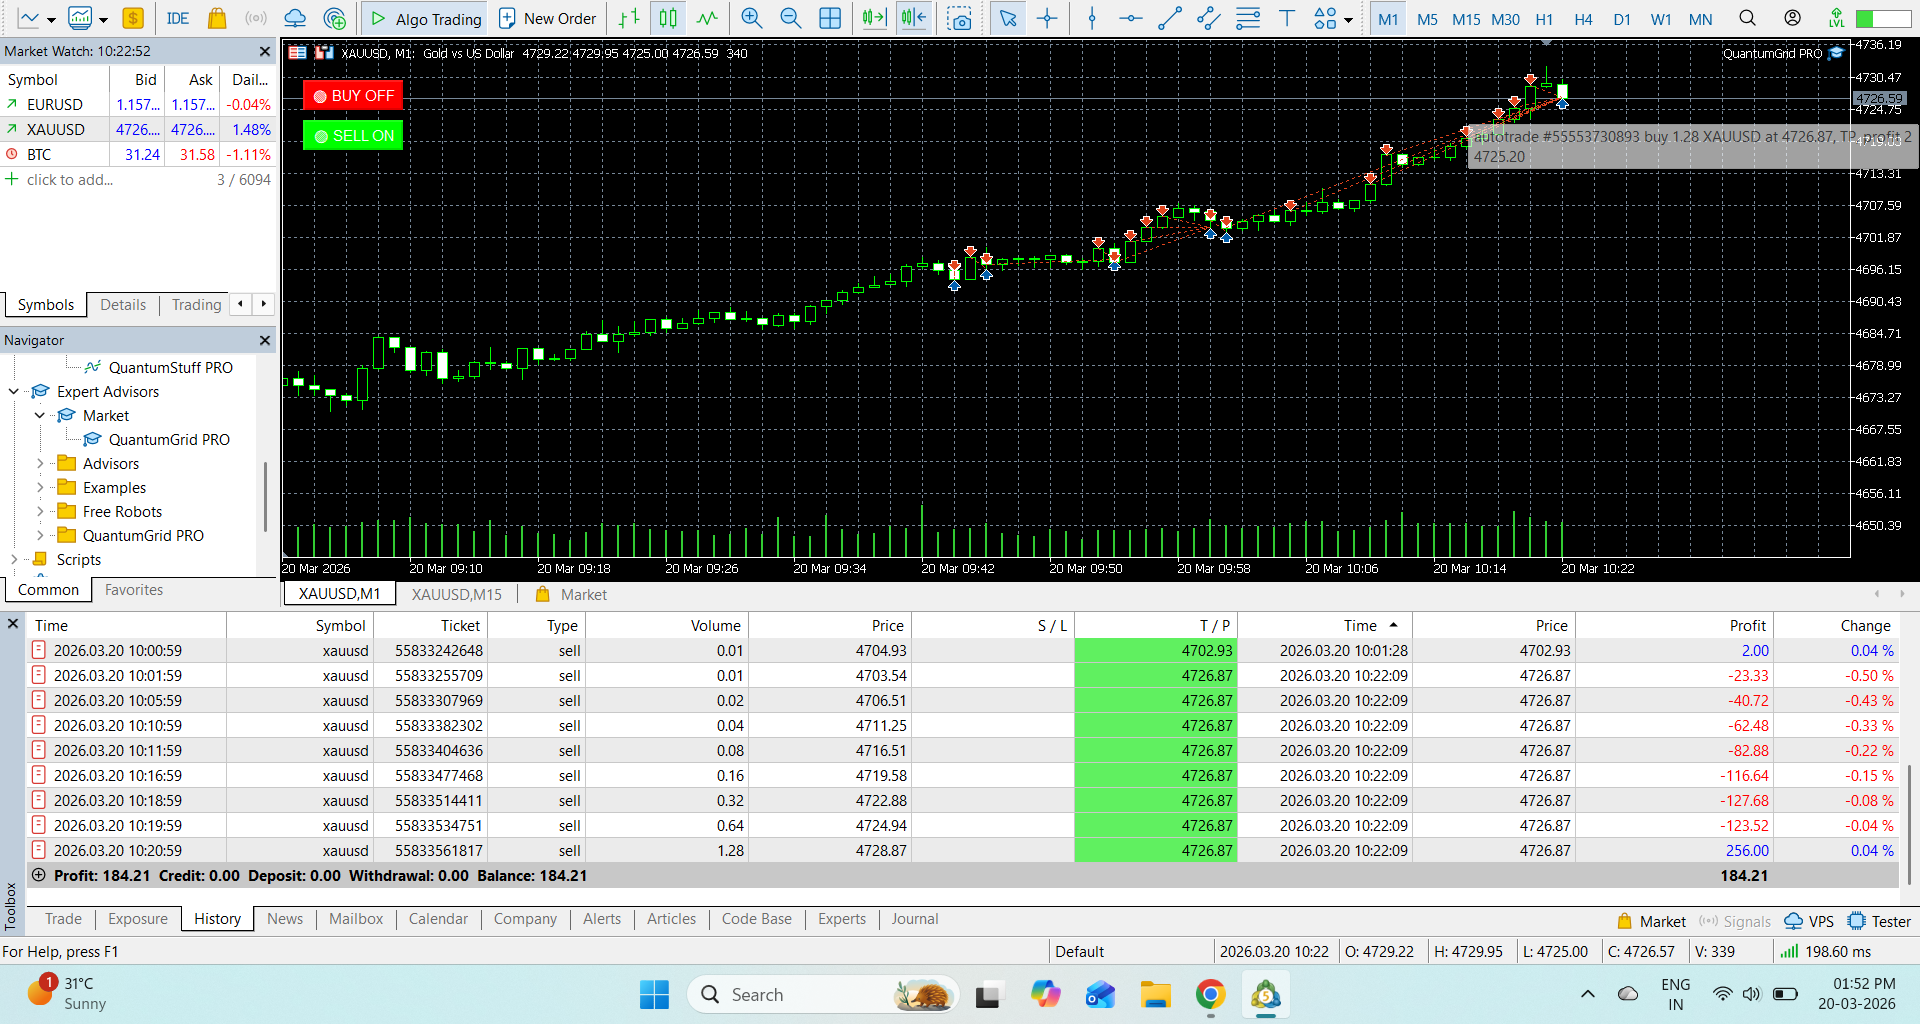Select the M5 timeframe button
1920x1024 pixels.
pos(1427,19)
